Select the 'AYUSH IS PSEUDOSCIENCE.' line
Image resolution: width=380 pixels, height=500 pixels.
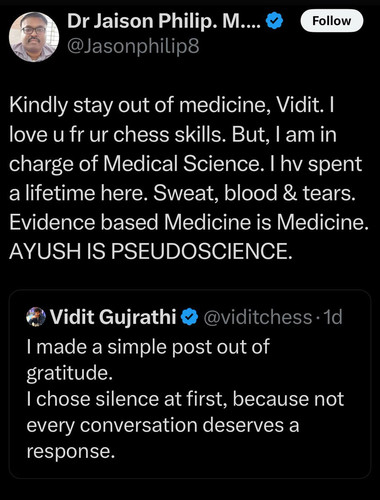click(151, 251)
